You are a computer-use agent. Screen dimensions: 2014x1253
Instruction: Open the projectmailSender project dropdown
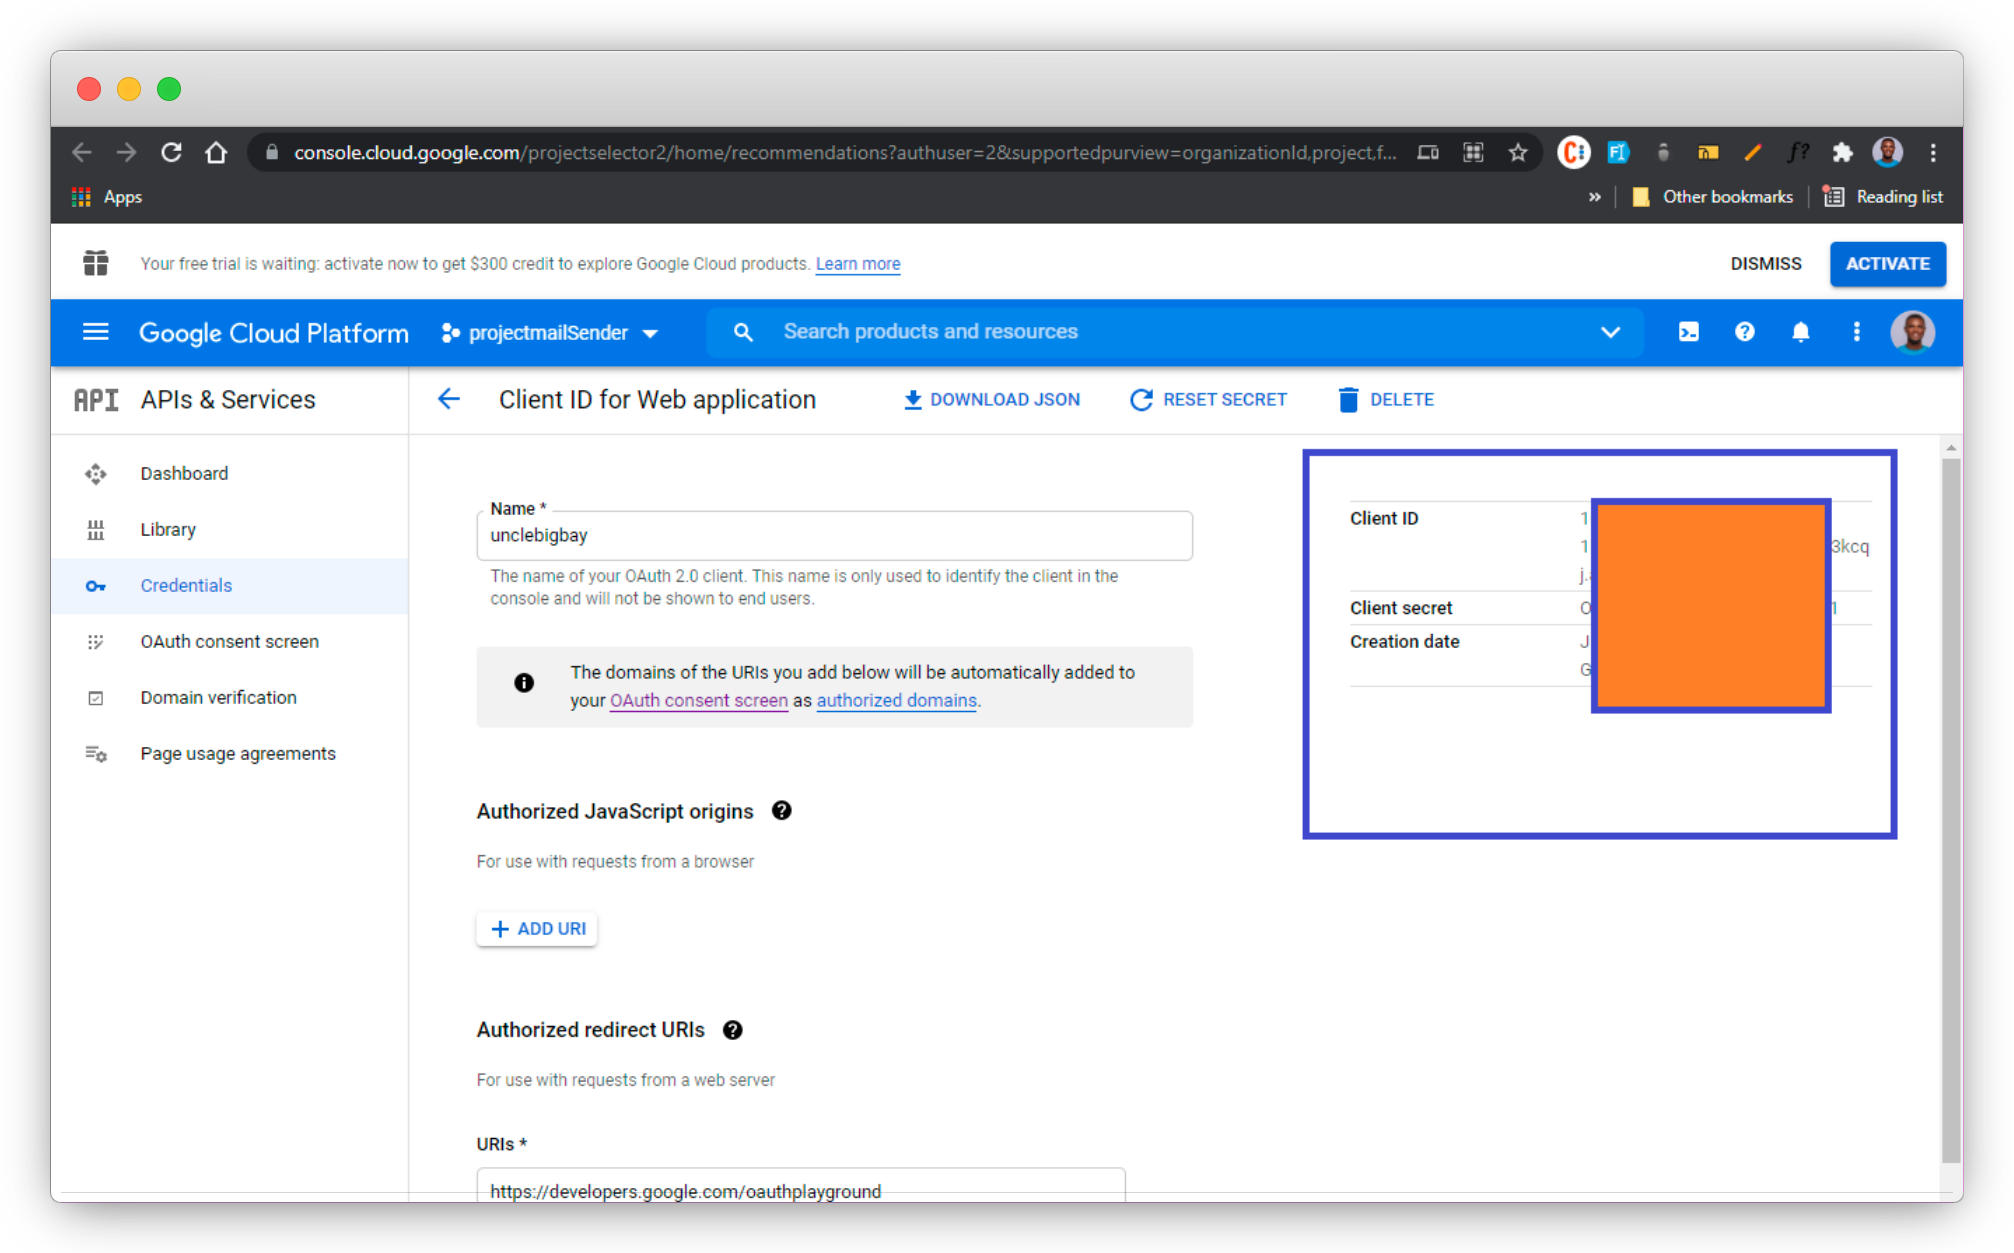pos(550,333)
